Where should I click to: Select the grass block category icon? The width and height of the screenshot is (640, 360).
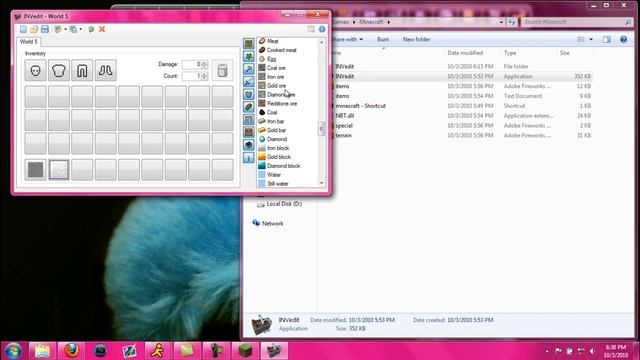[x=249, y=43]
